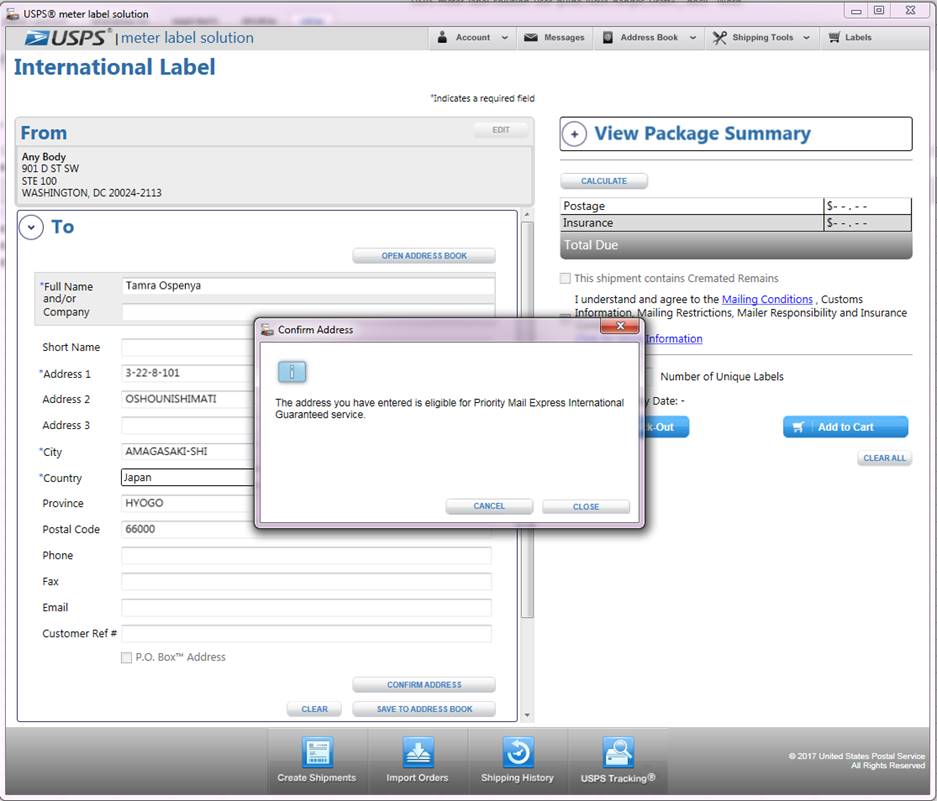The image size is (937, 801).
Task: Expand View Package Summary plus icon
Action: pyautogui.click(x=574, y=135)
